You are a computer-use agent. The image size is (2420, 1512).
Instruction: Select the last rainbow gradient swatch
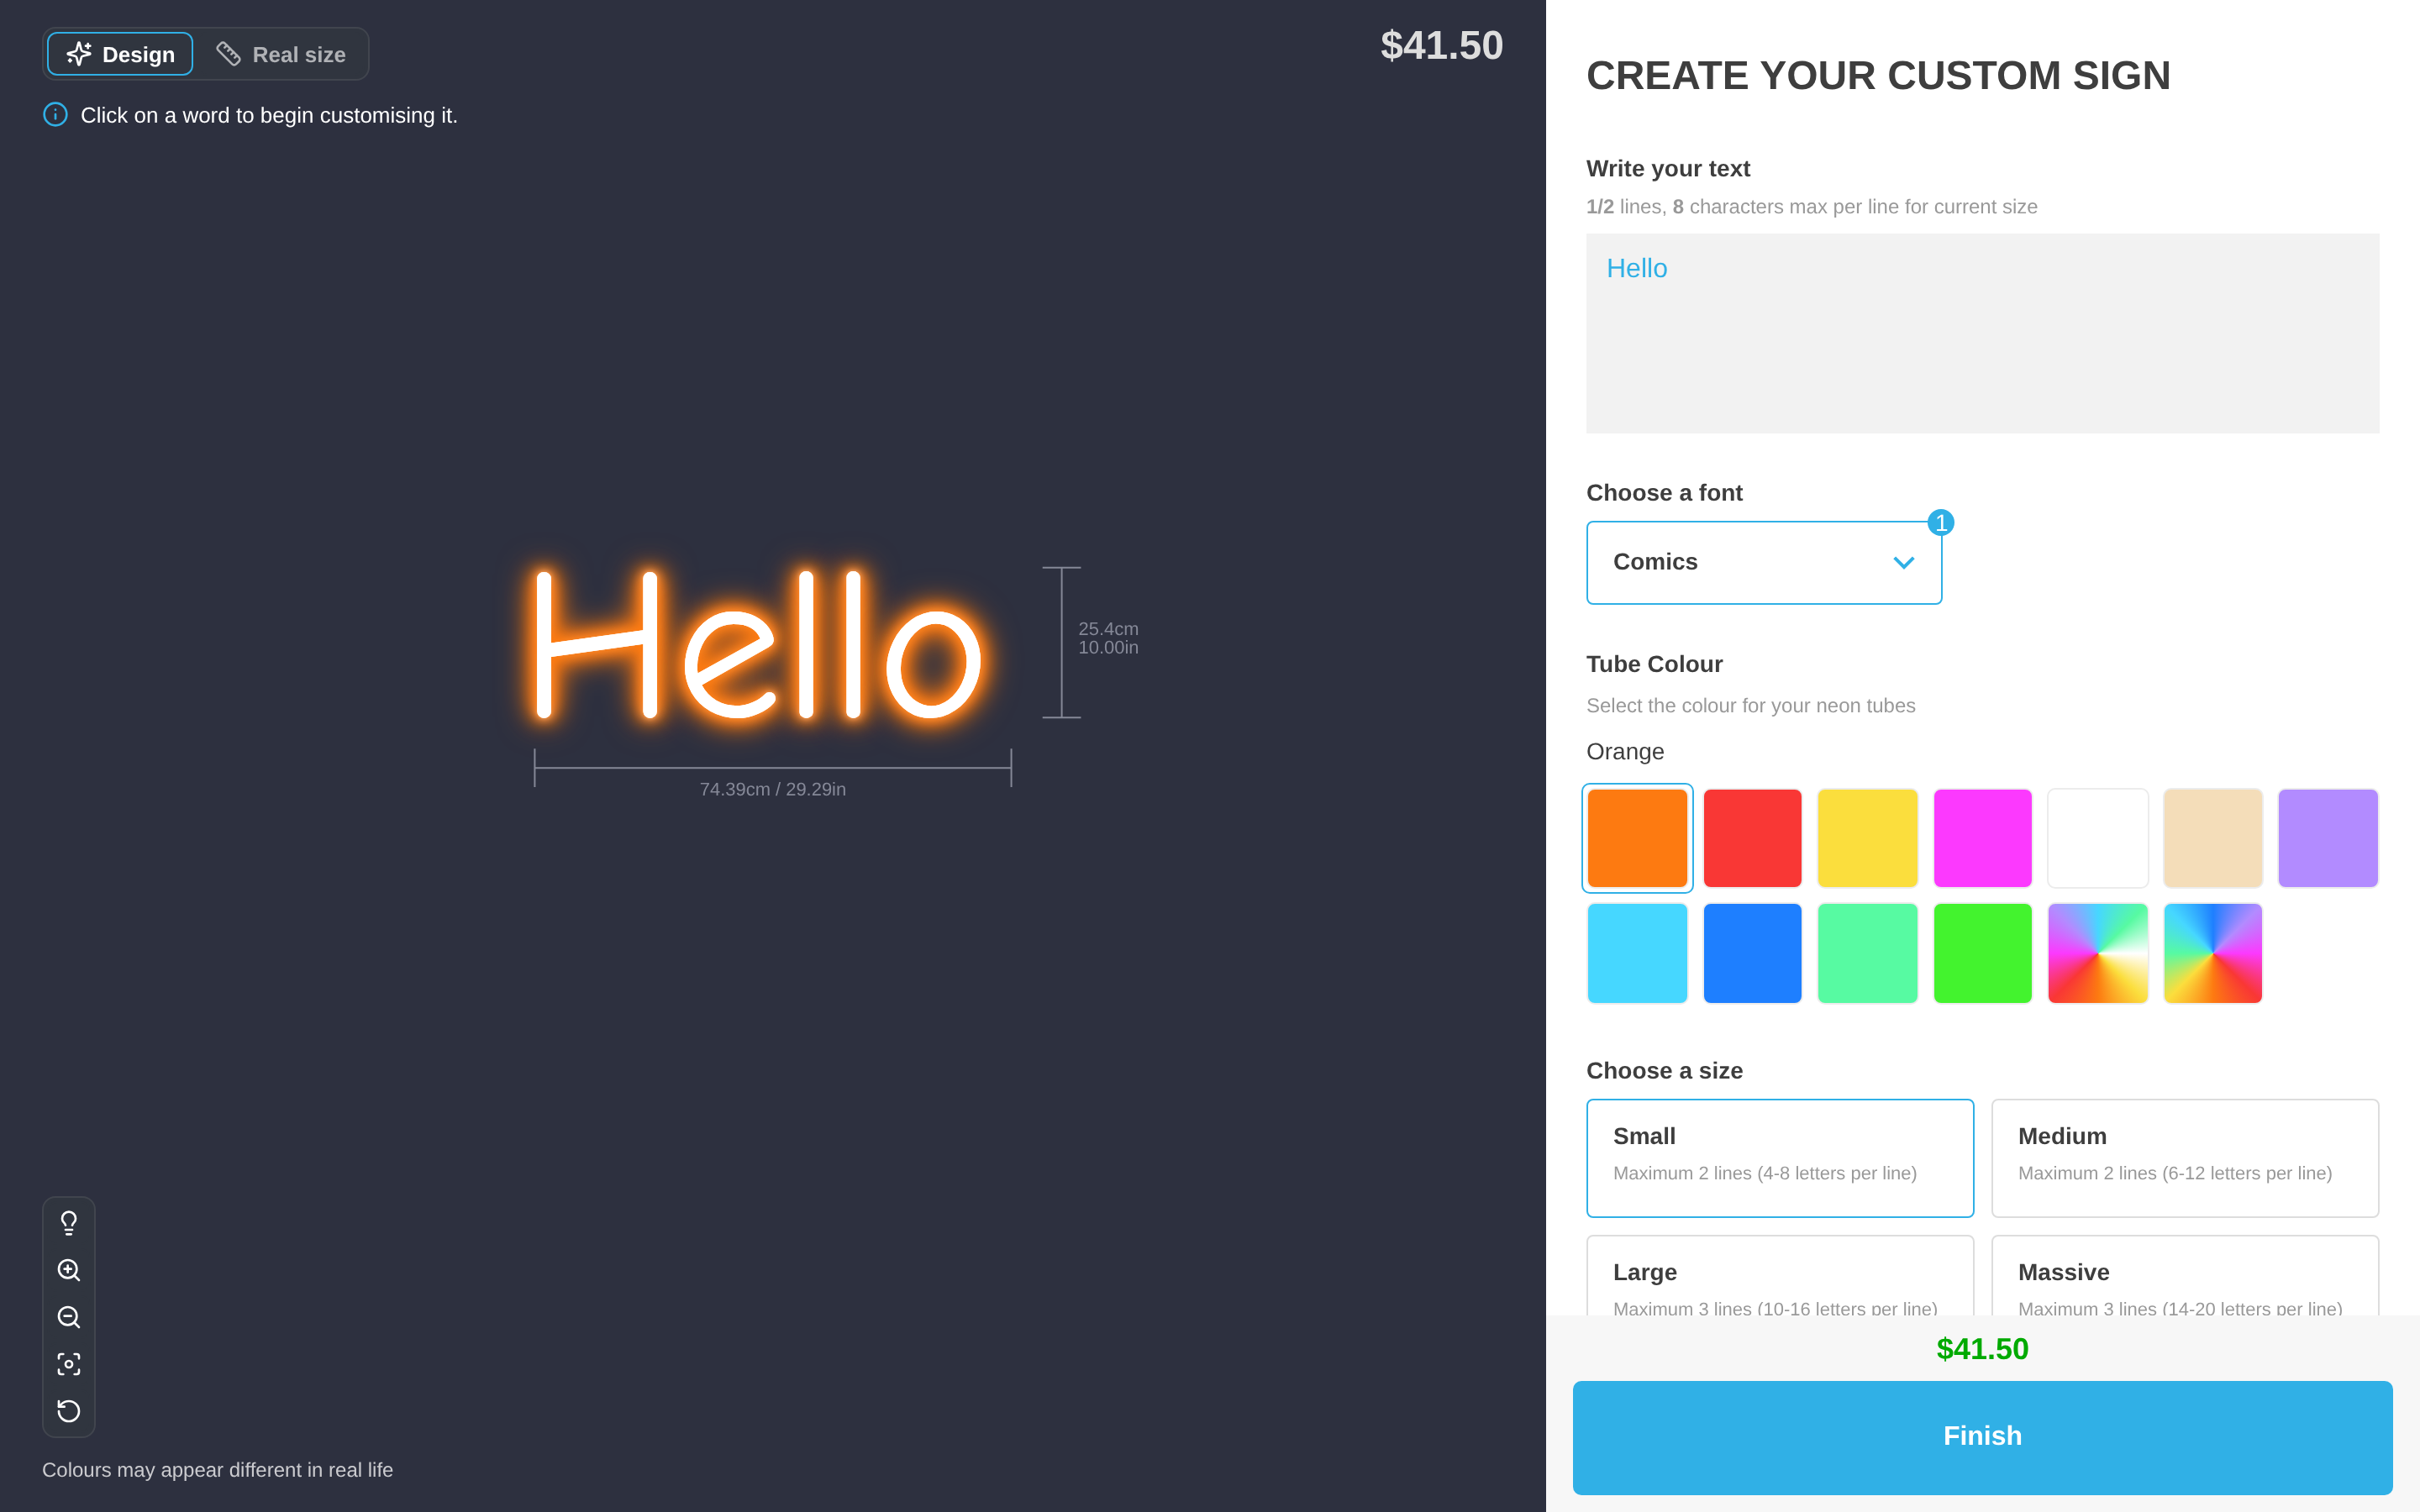coord(2212,953)
